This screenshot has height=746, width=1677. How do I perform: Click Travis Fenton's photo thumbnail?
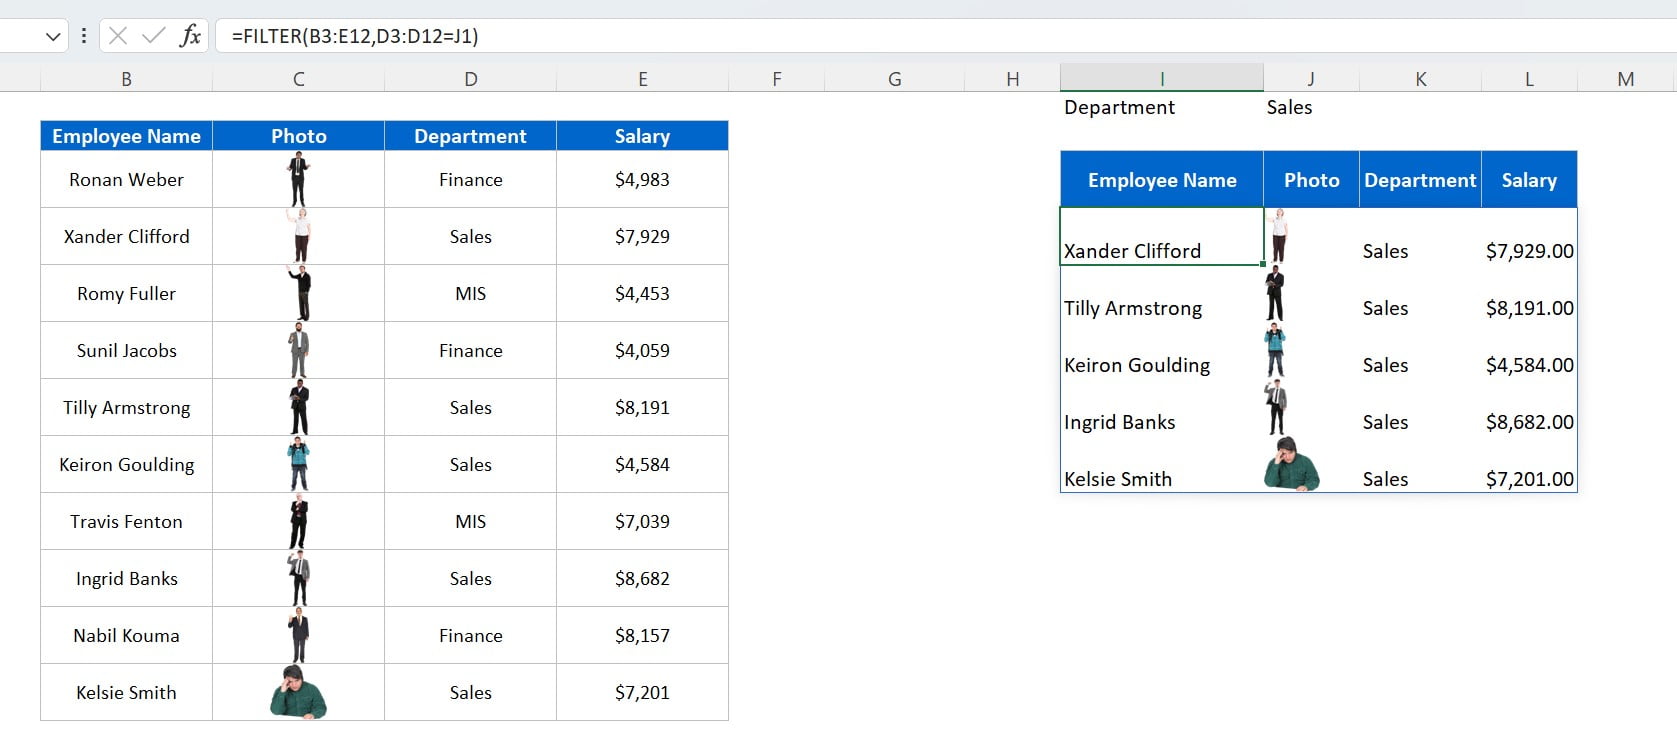298,521
